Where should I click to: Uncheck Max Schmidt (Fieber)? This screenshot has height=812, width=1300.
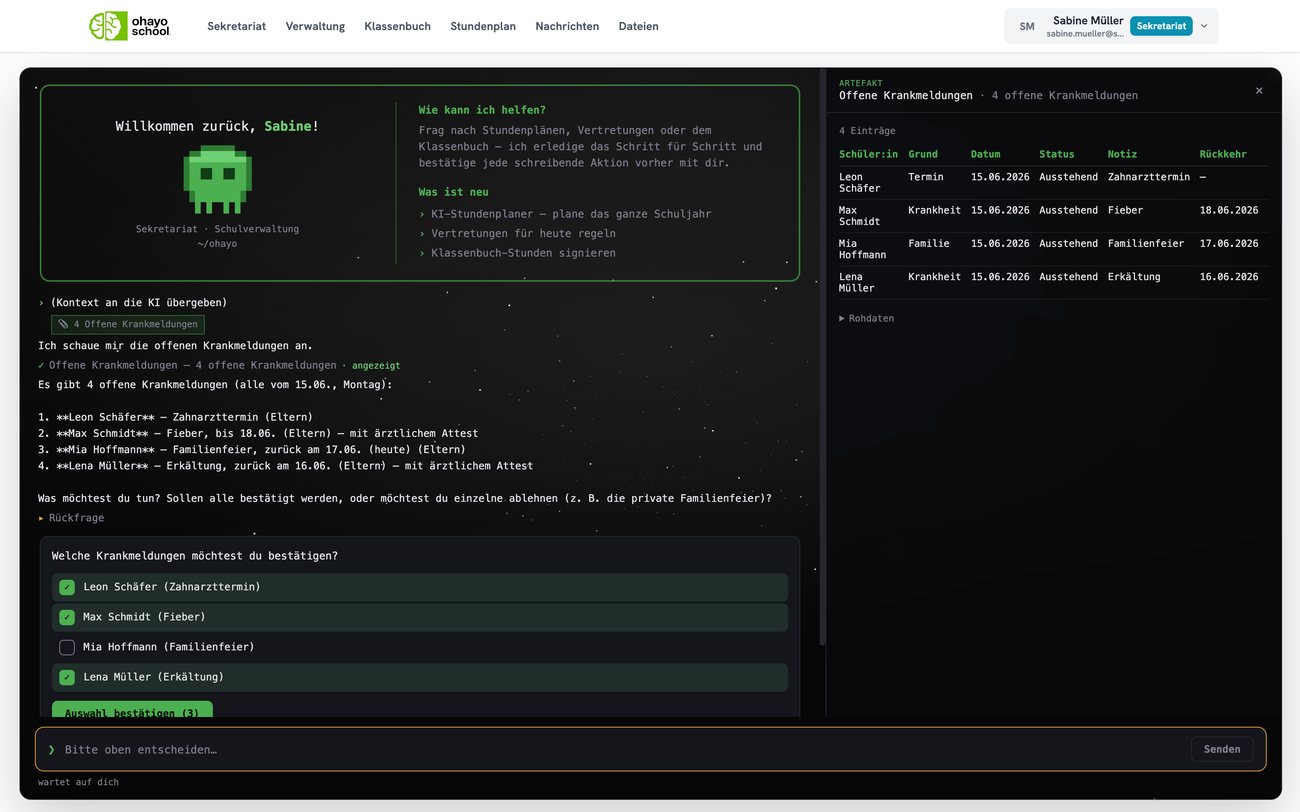(x=67, y=617)
